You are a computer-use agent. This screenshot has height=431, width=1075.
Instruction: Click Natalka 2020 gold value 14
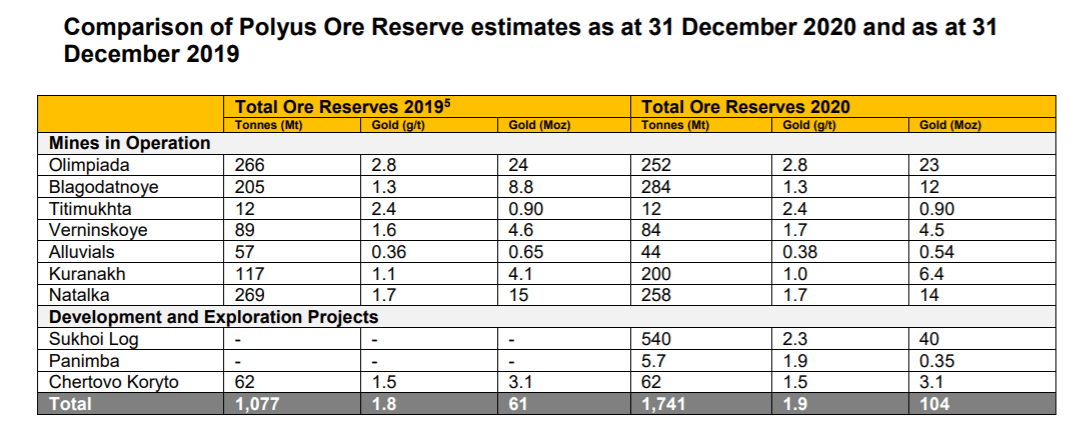click(x=929, y=295)
